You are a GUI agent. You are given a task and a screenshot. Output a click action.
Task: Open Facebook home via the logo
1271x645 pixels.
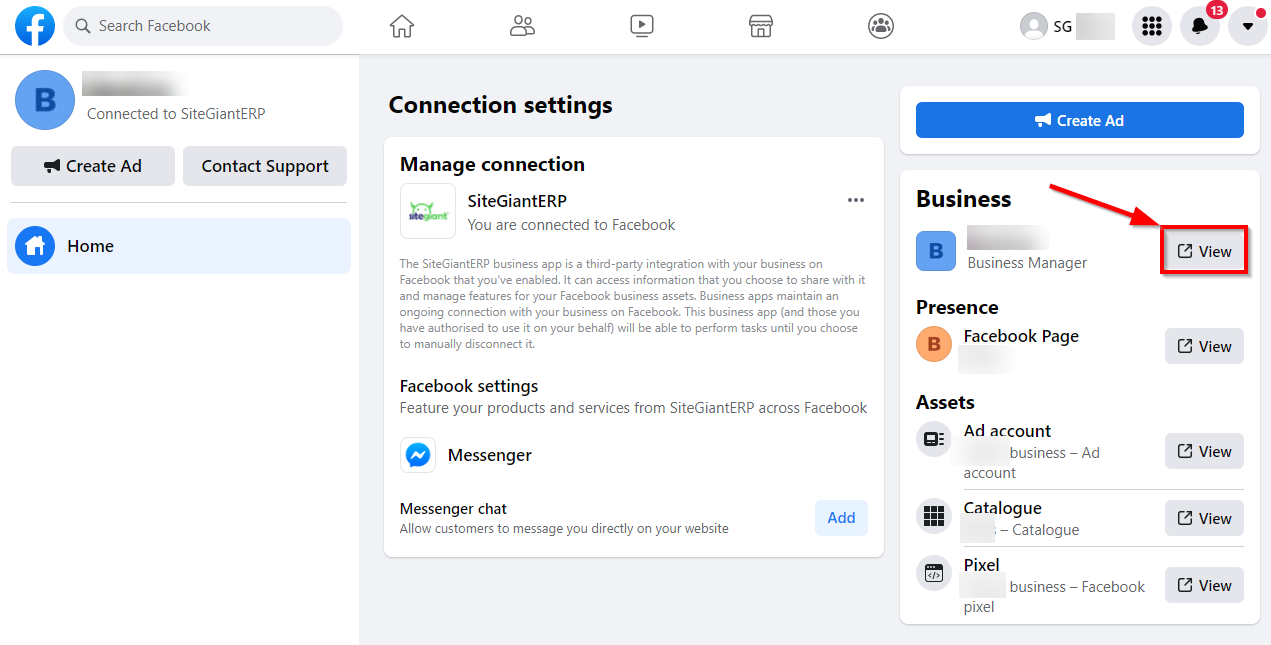[34, 26]
